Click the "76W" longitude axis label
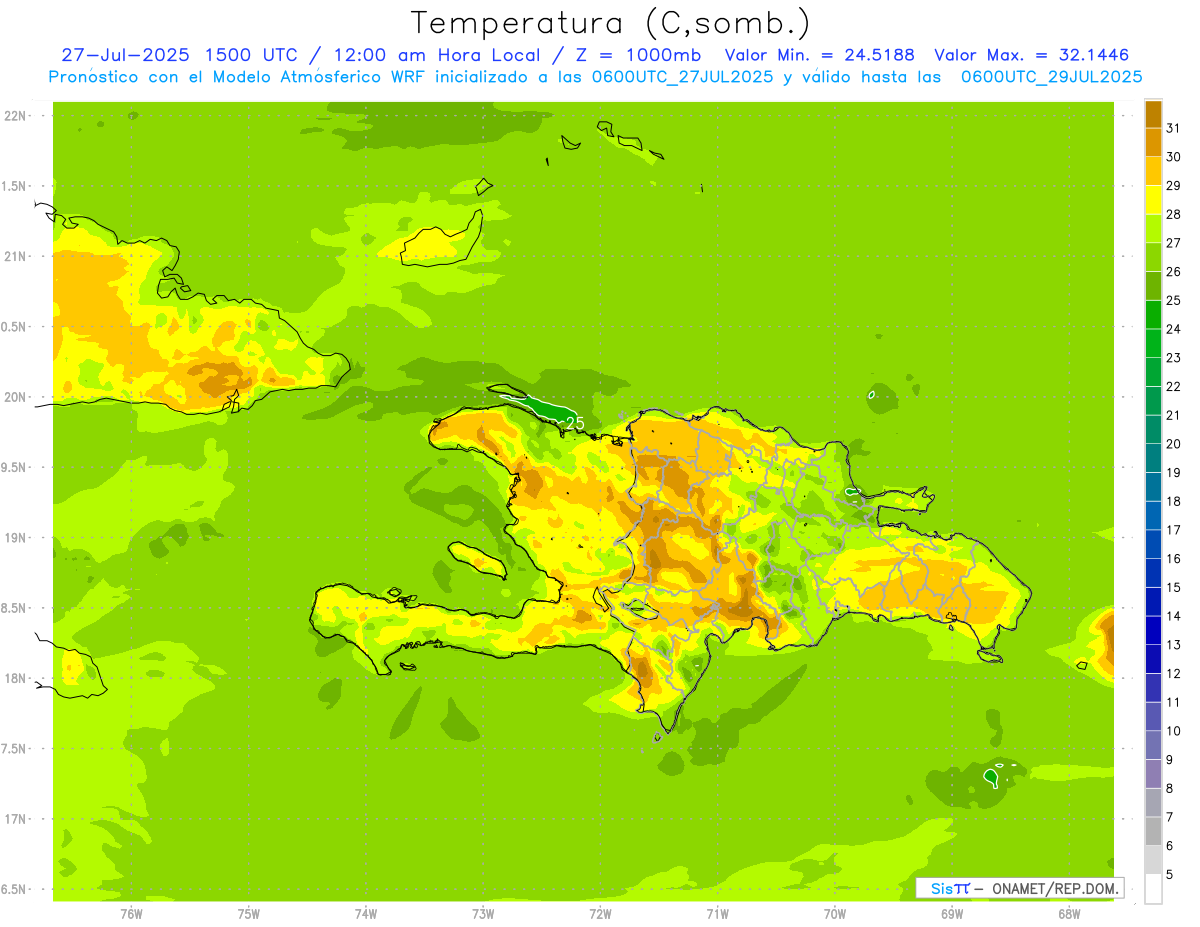This screenshot has width=1200, height=927. coord(131,913)
